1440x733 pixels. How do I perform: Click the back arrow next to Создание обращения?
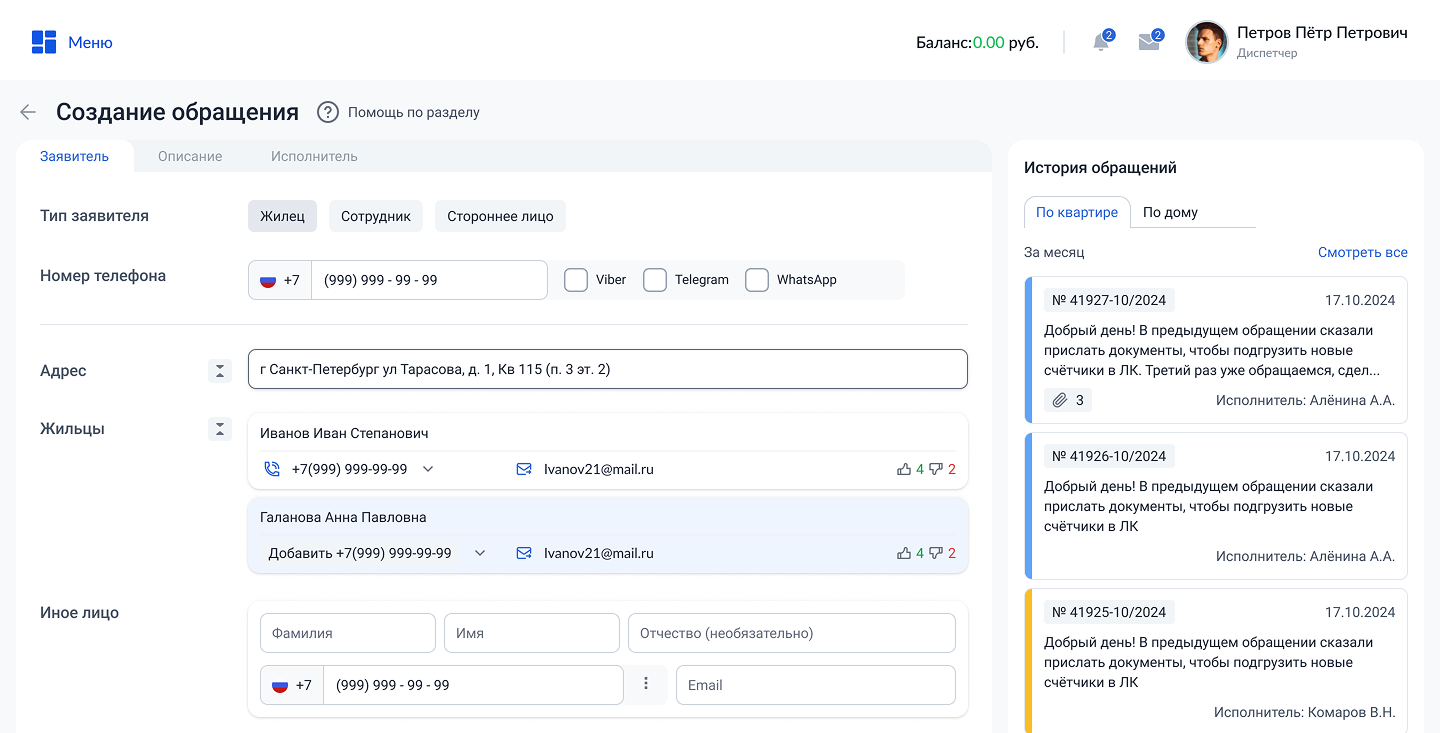[x=28, y=112]
